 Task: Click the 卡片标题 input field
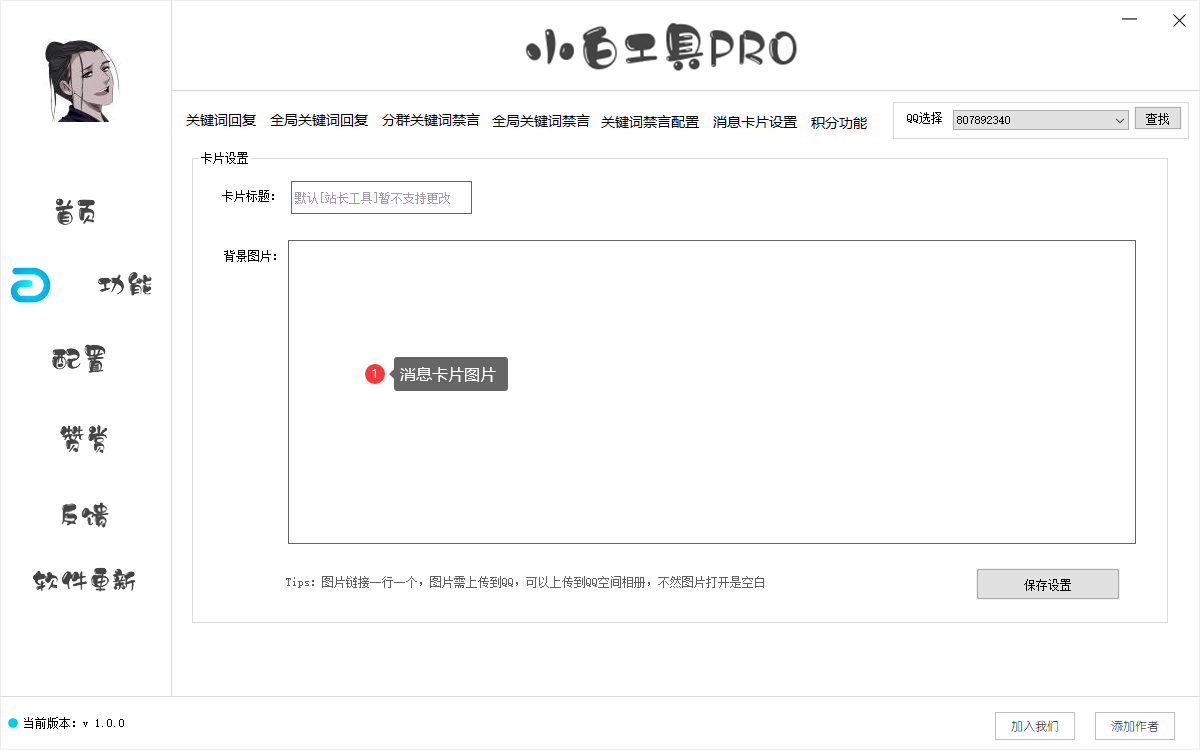(x=380, y=197)
